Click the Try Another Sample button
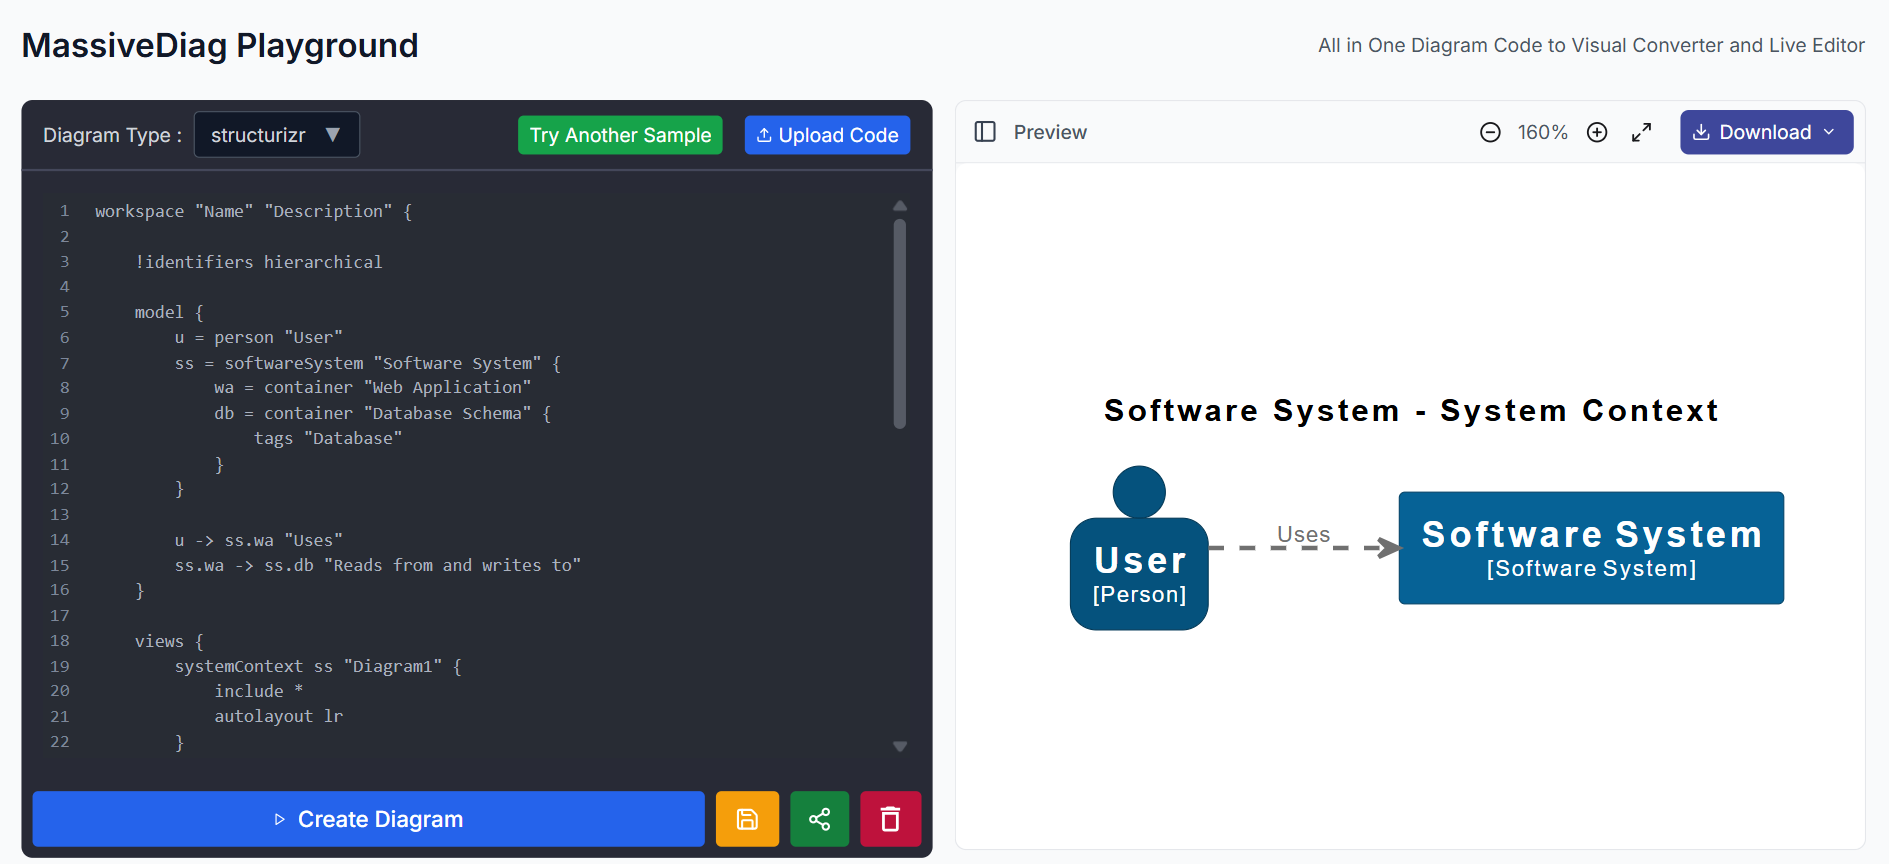This screenshot has height=864, width=1889. [620, 135]
